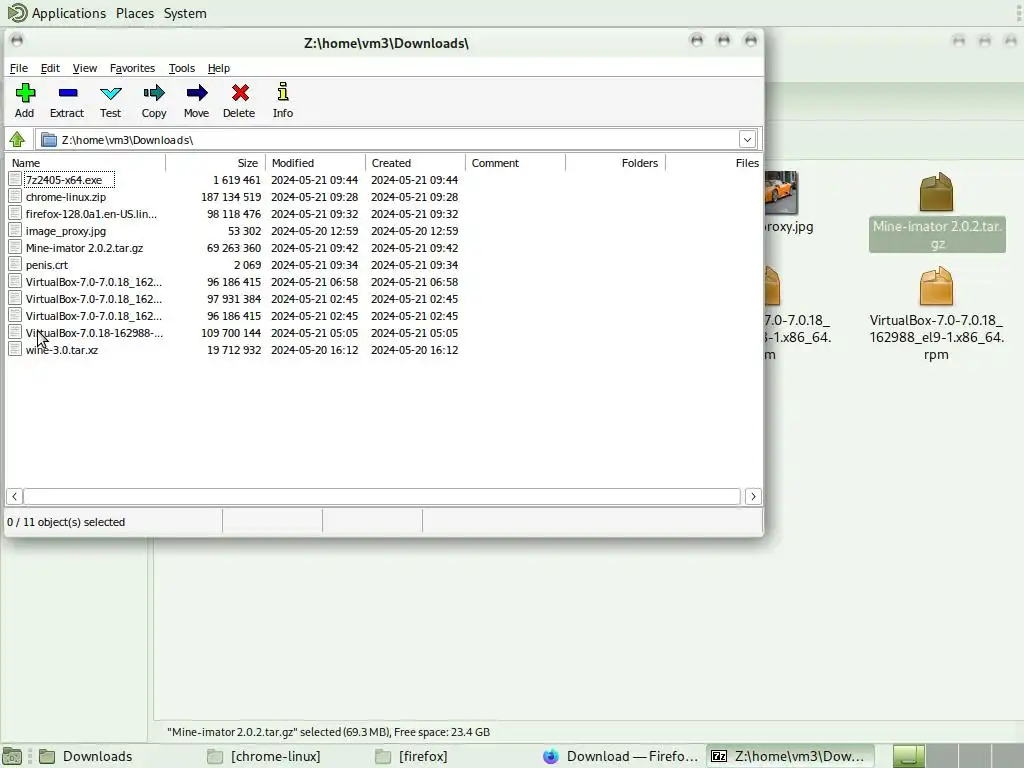The width and height of the screenshot is (1024, 768).
Task: Select VirtualBox file sized 97 931 384
Action: coord(93,298)
